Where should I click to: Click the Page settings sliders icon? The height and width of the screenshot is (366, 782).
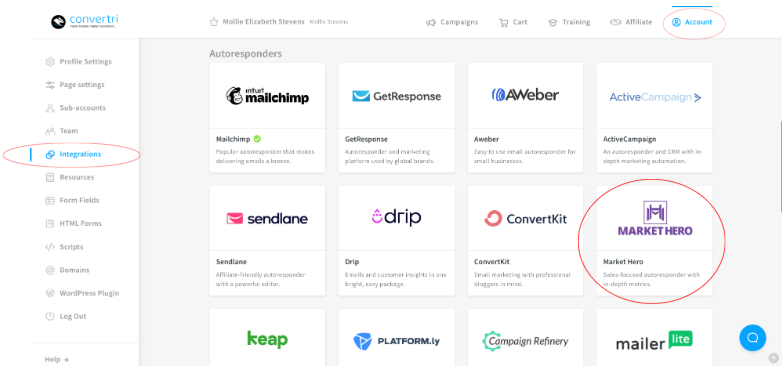pos(50,85)
